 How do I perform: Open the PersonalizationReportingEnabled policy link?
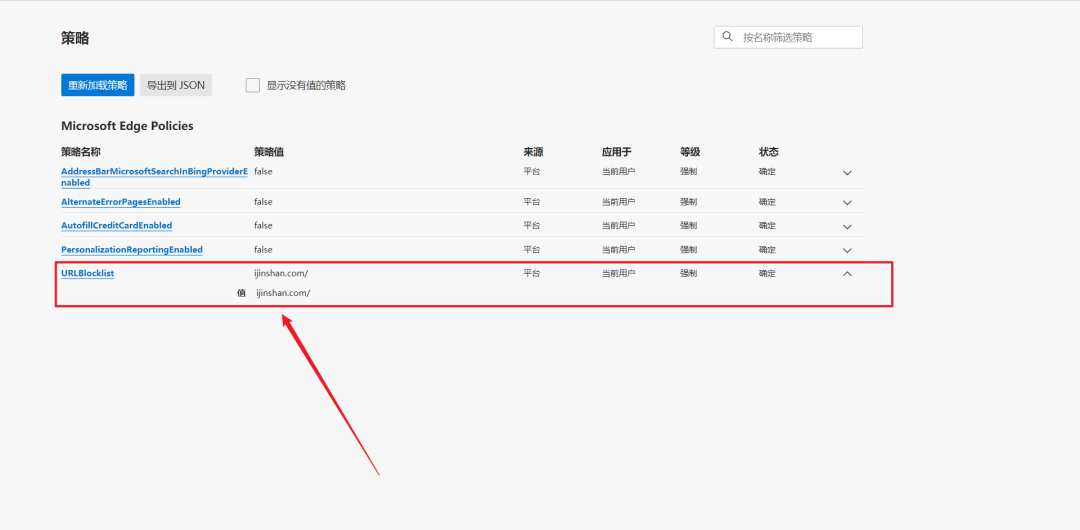pos(131,250)
